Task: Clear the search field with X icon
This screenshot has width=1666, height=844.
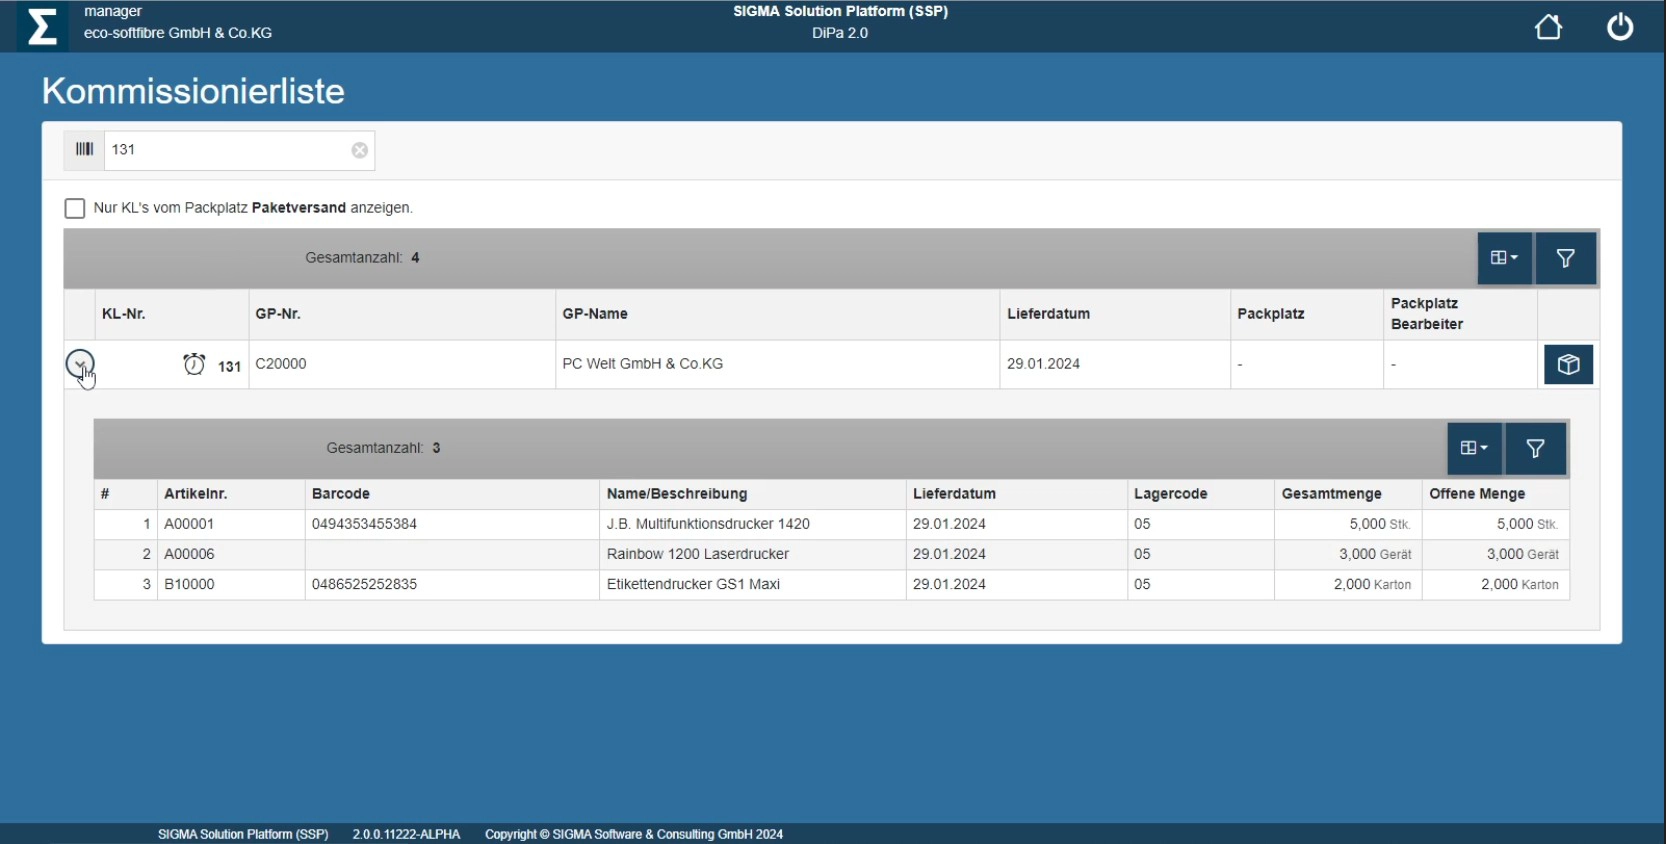Action: [x=359, y=150]
